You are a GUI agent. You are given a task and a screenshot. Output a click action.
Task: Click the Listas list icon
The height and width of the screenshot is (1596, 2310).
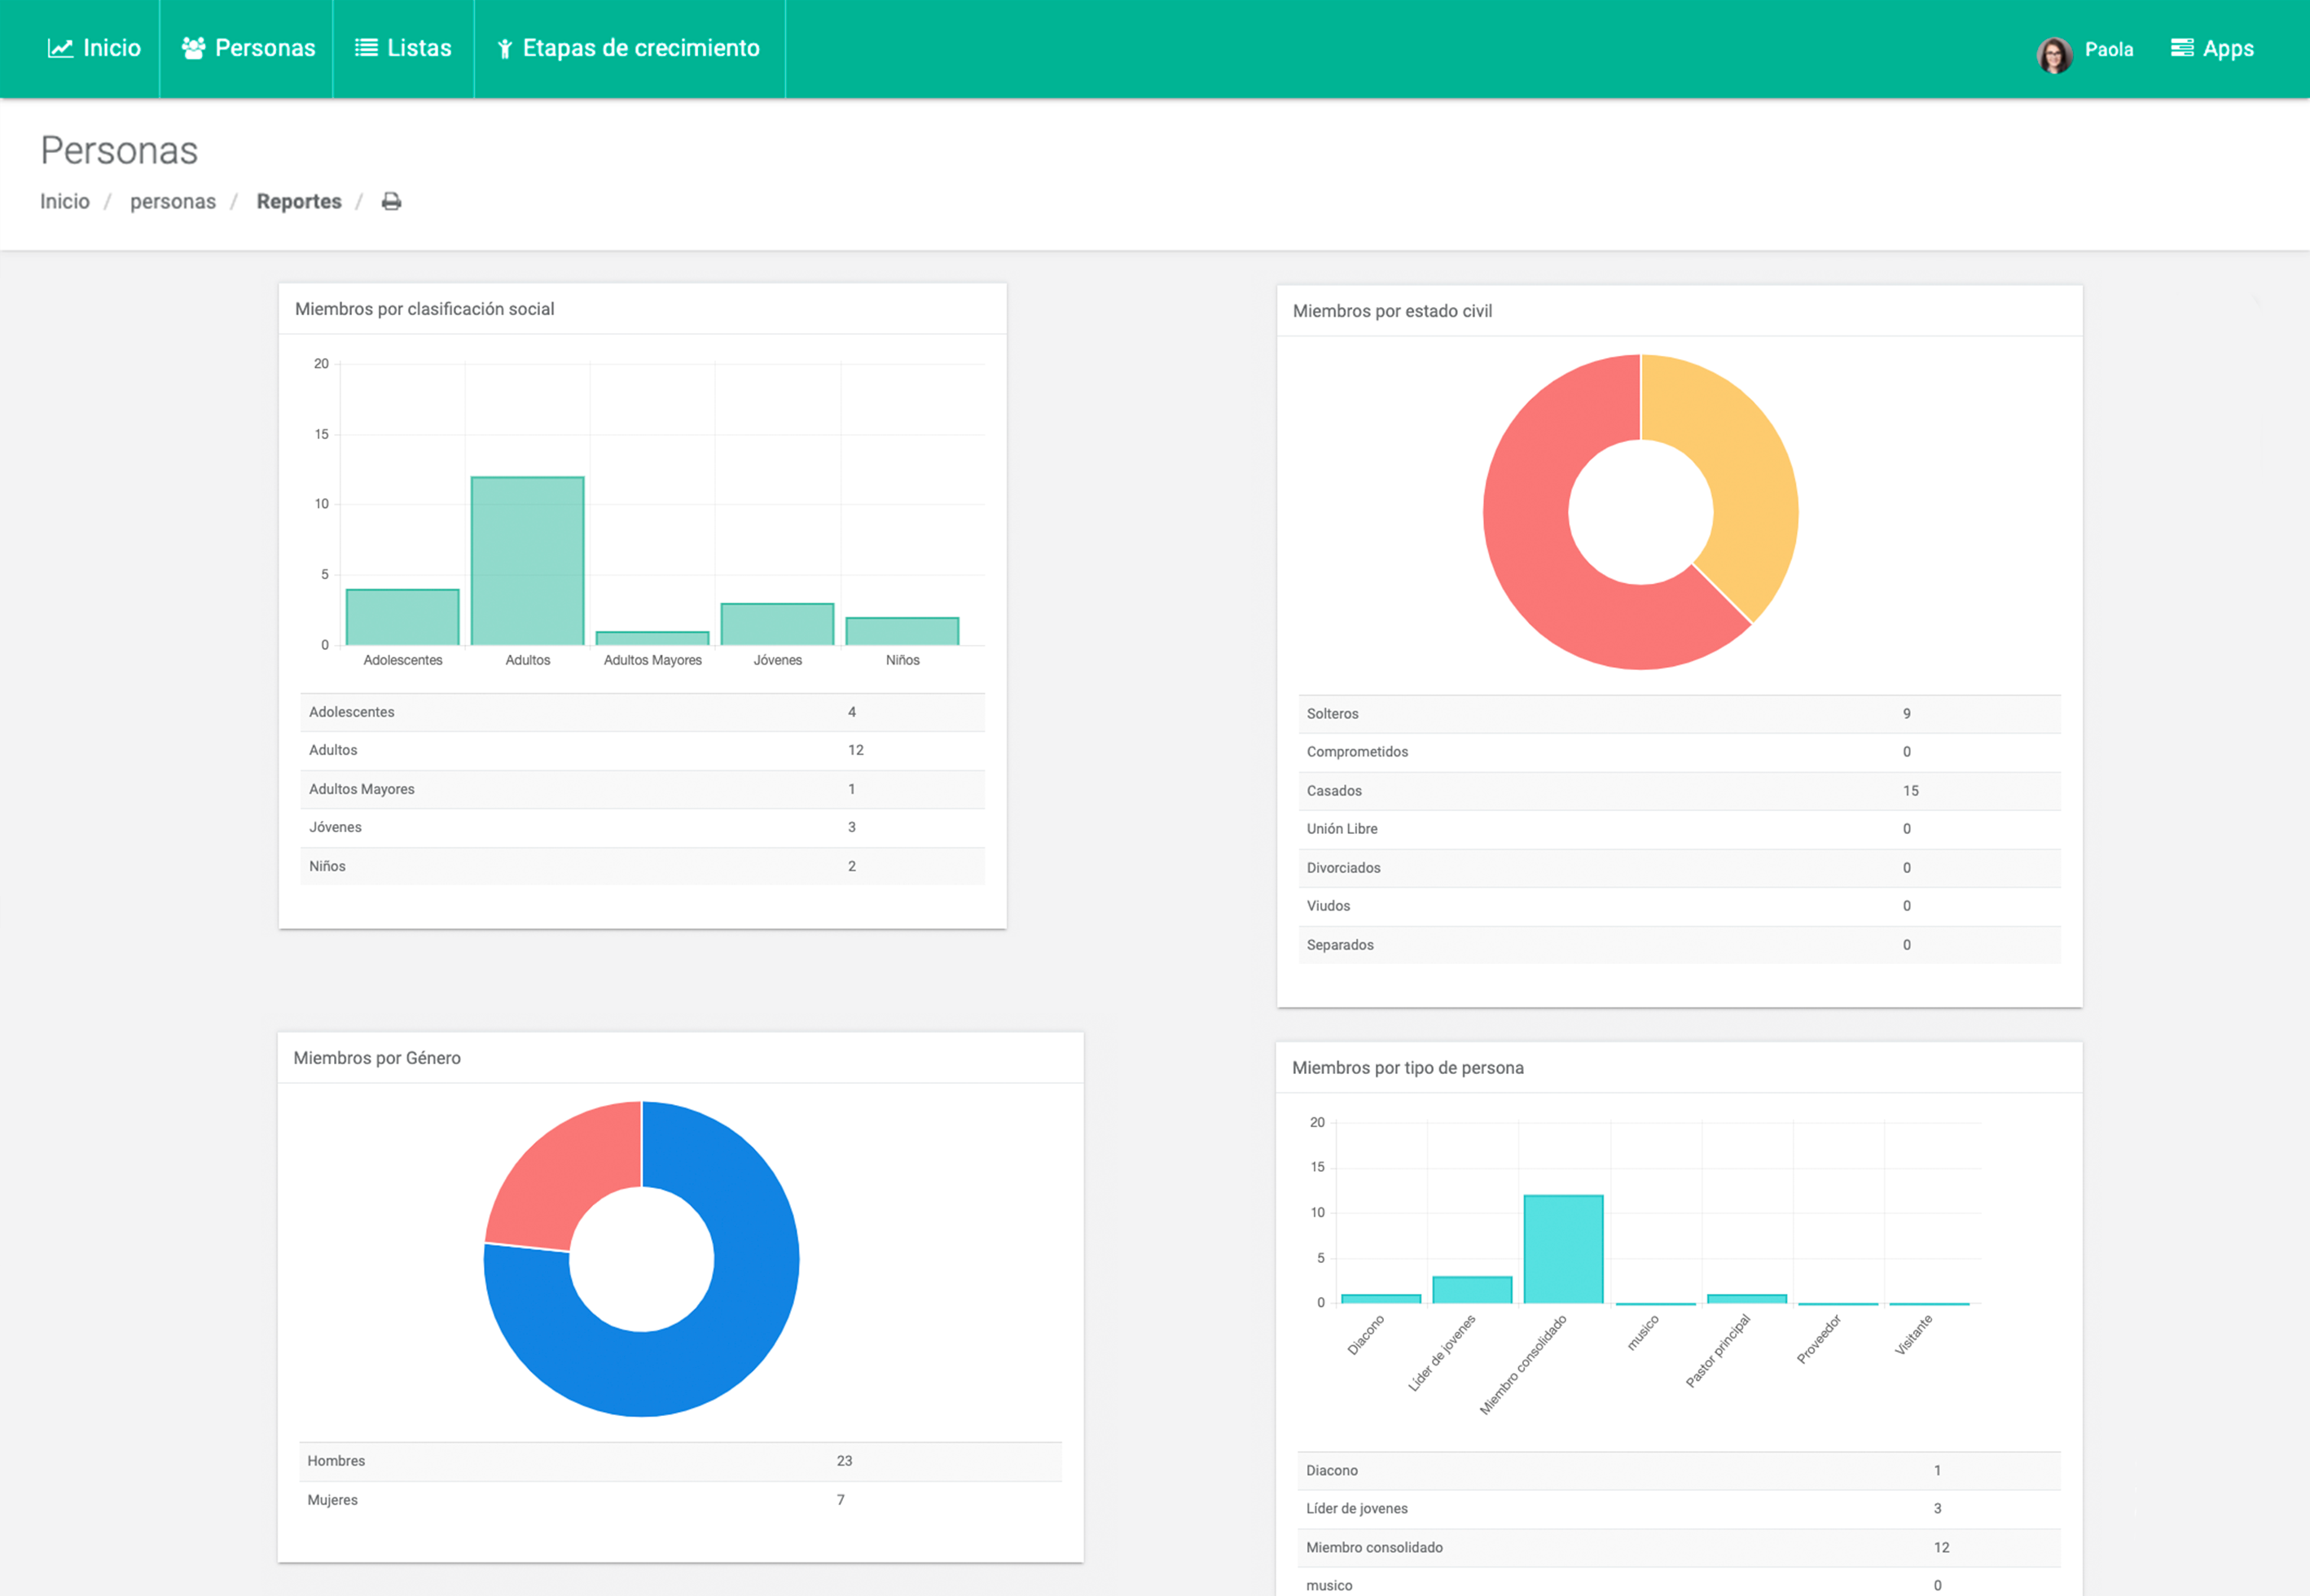pos(366,48)
